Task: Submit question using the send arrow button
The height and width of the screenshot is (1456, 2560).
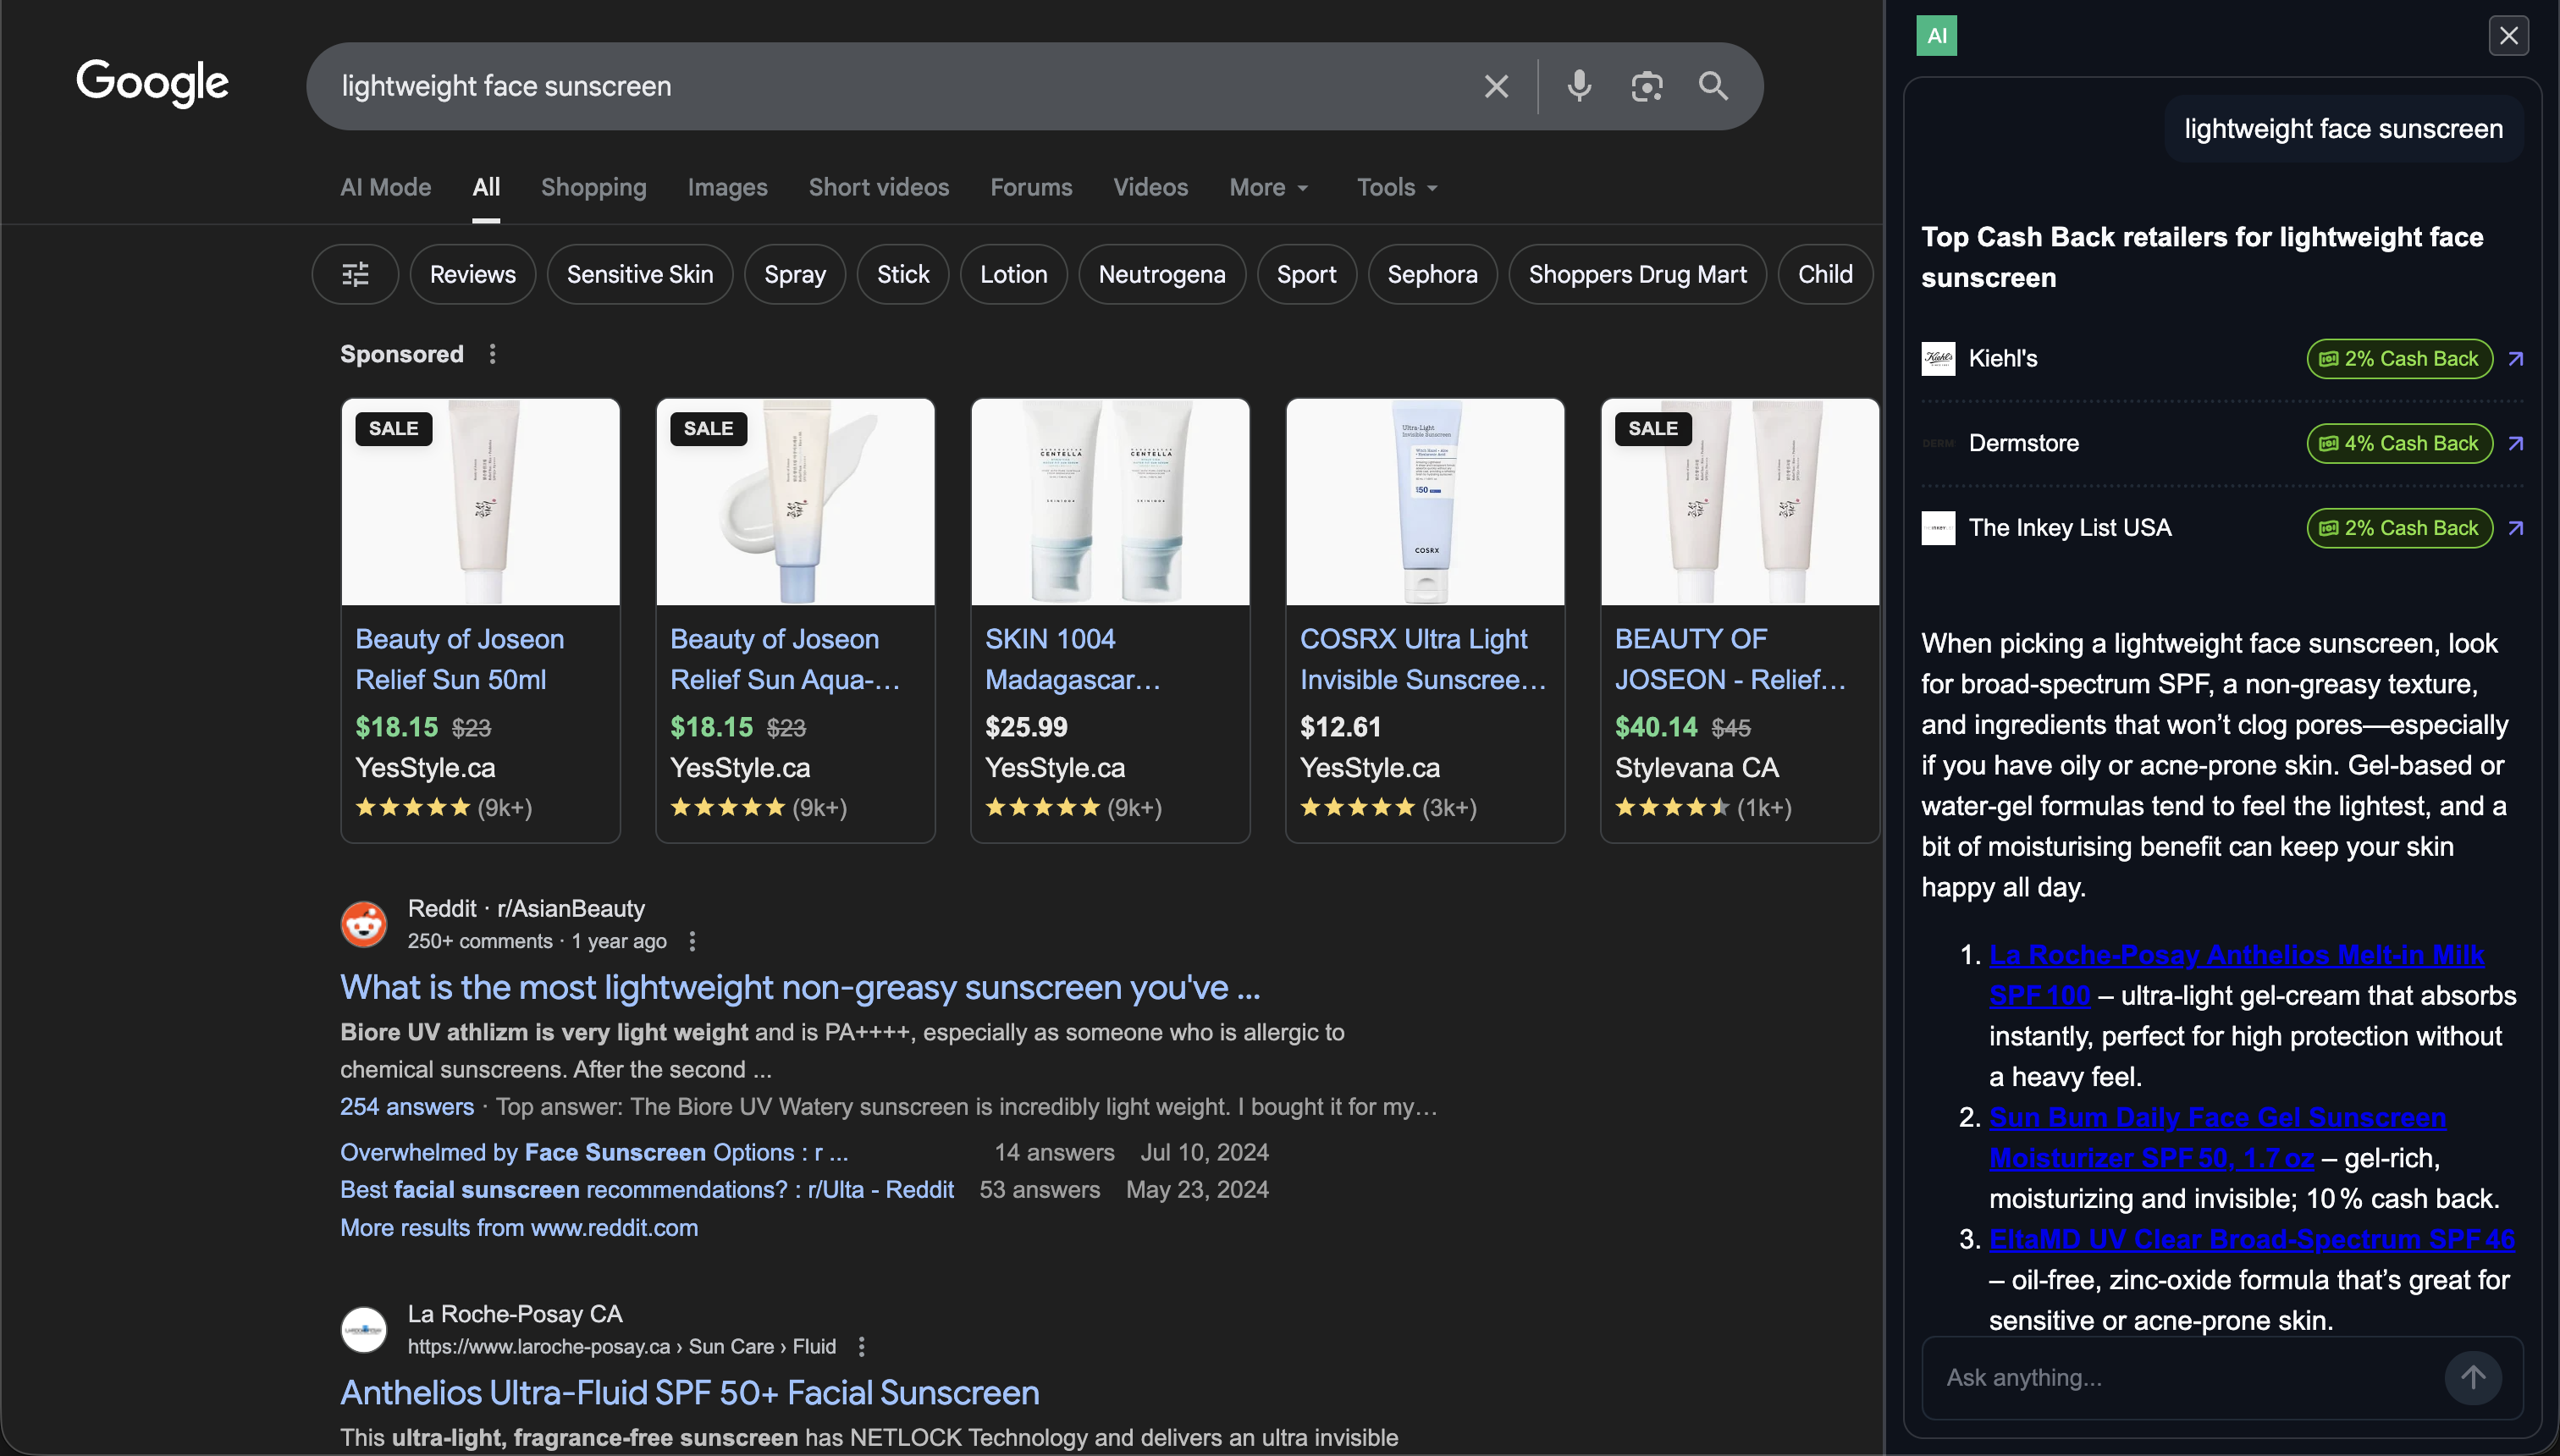Action: pos(2473,1377)
